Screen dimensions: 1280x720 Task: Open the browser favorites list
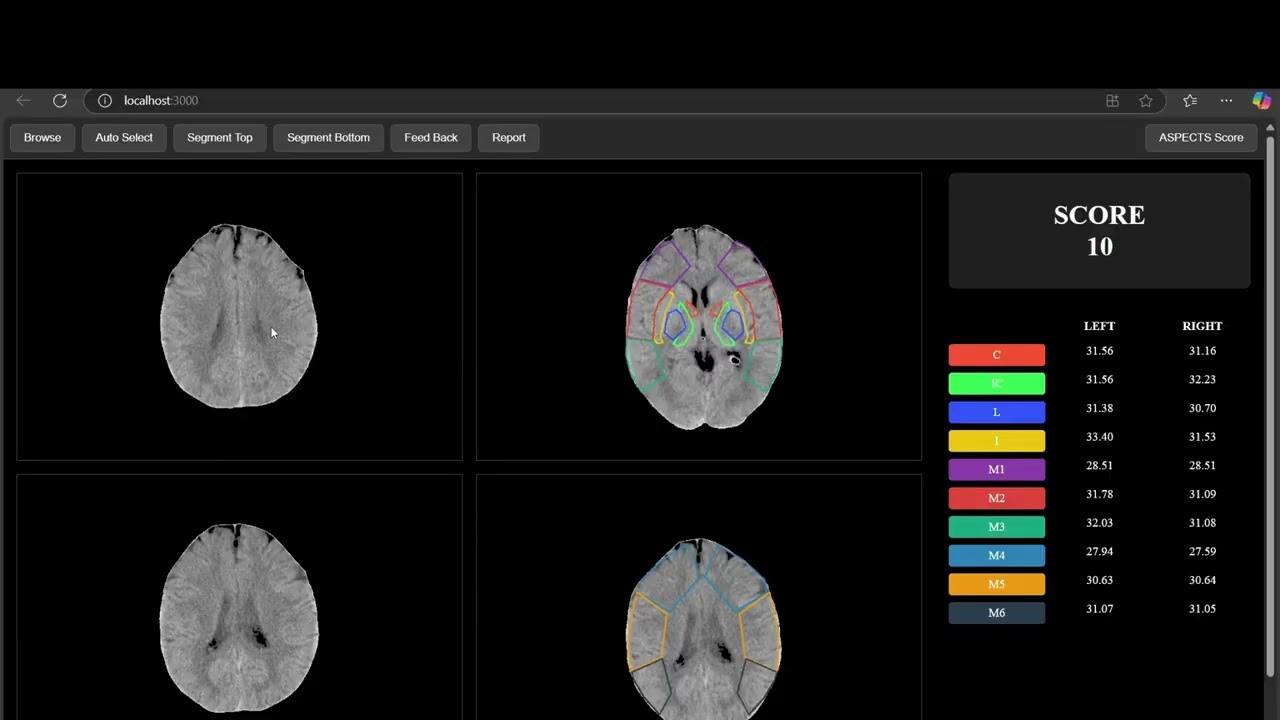pos(1190,101)
